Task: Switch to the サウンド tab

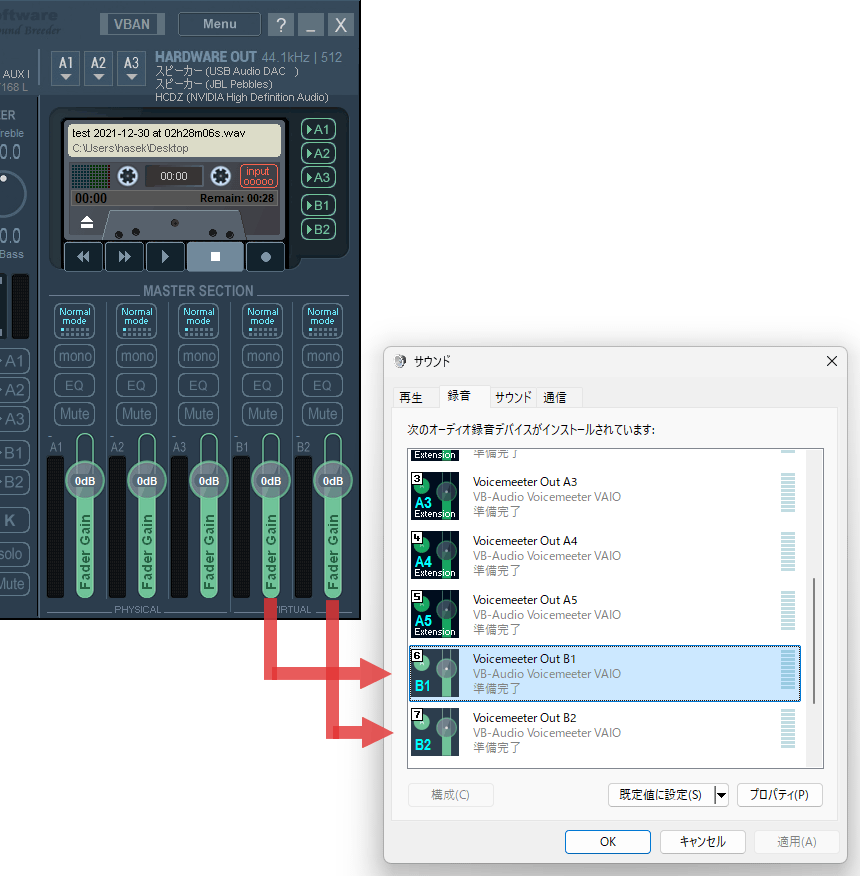Action: pyautogui.click(x=513, y=397)
